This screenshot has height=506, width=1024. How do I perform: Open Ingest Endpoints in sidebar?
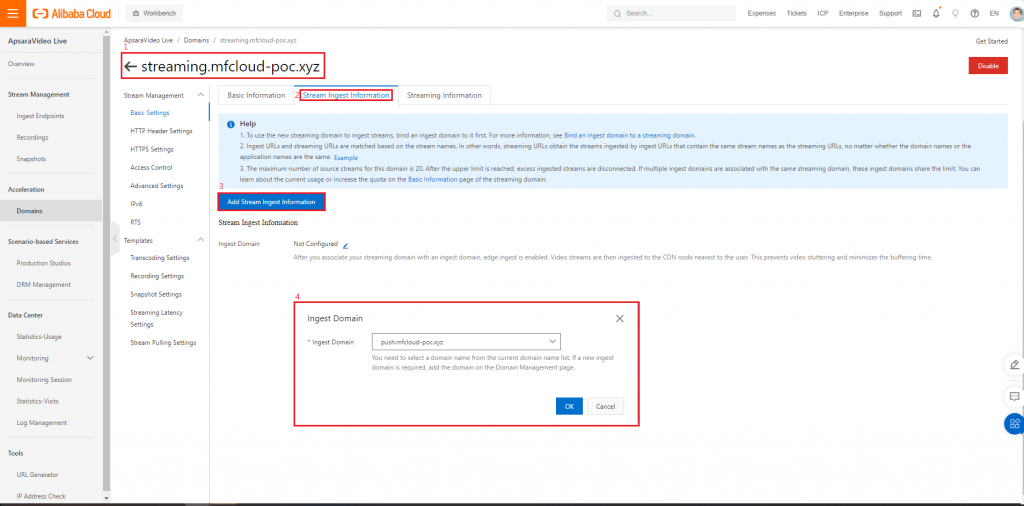point(40,116)
